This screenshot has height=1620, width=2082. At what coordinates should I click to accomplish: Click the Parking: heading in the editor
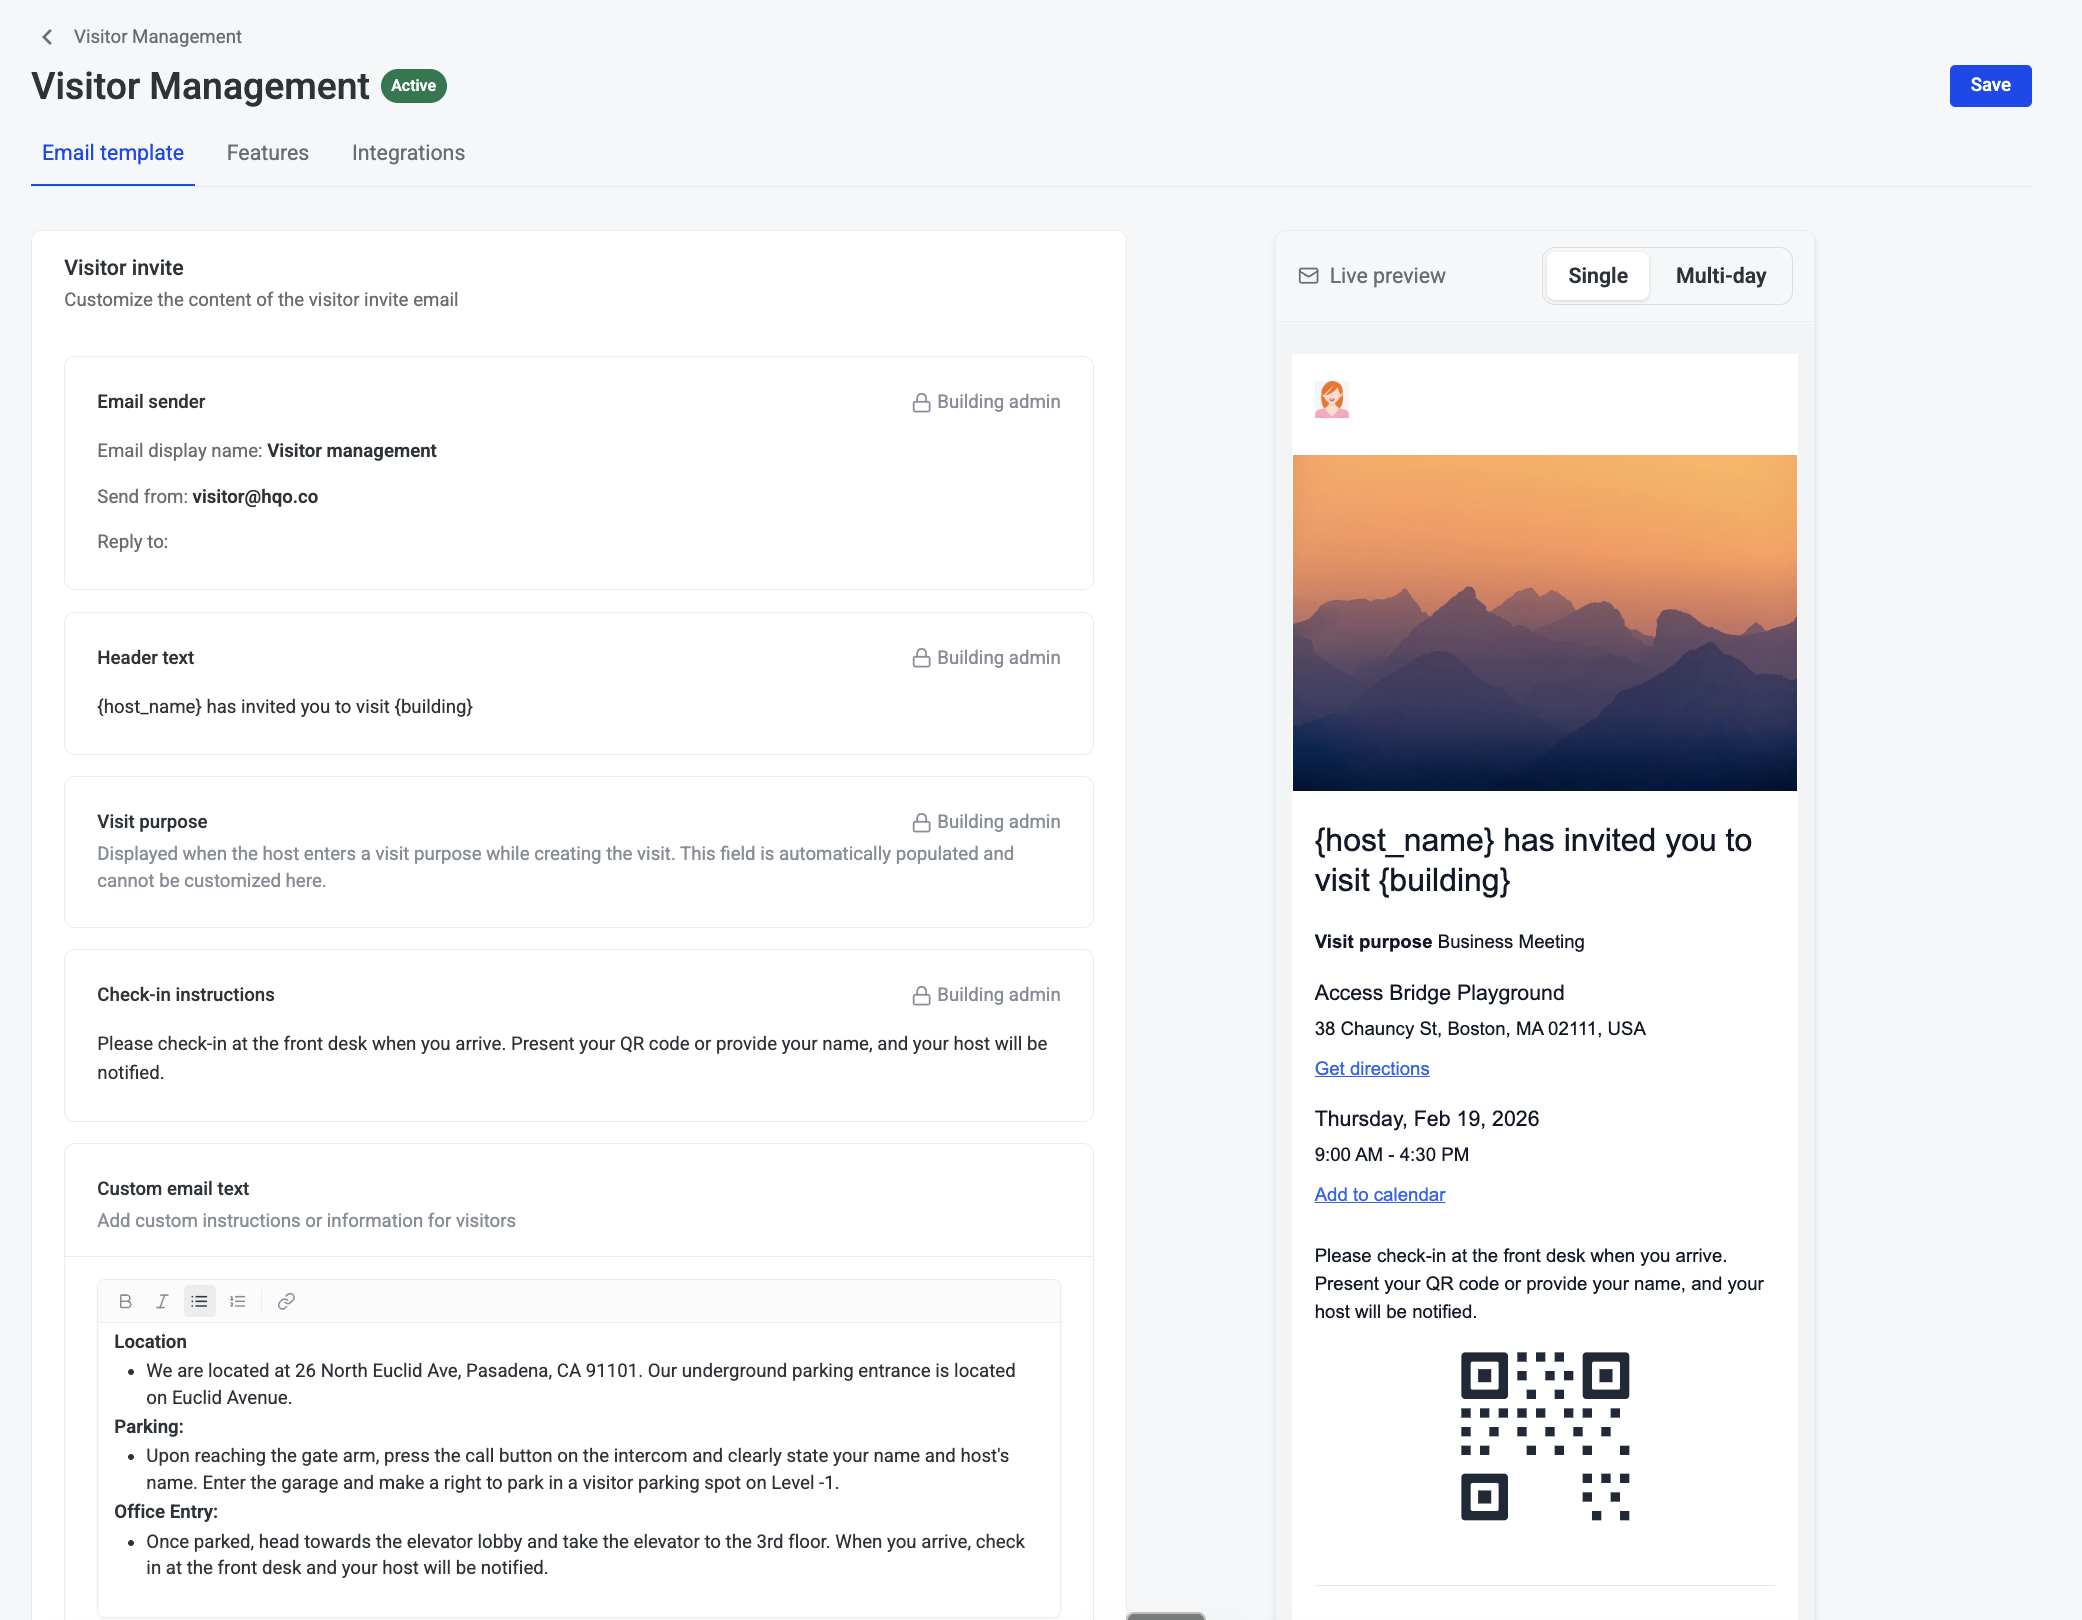(x=149, y=1427)
